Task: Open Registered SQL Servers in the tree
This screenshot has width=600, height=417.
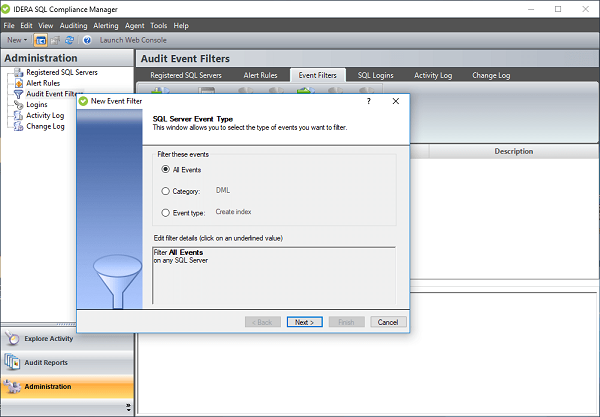Action: tap(60, 73)
